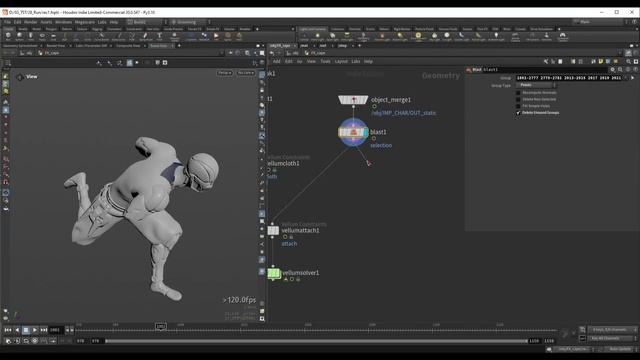The height and width of the screenshot is (360, 640).
Task: Click the Box shelf tool
Action: [x=8, y=37]
